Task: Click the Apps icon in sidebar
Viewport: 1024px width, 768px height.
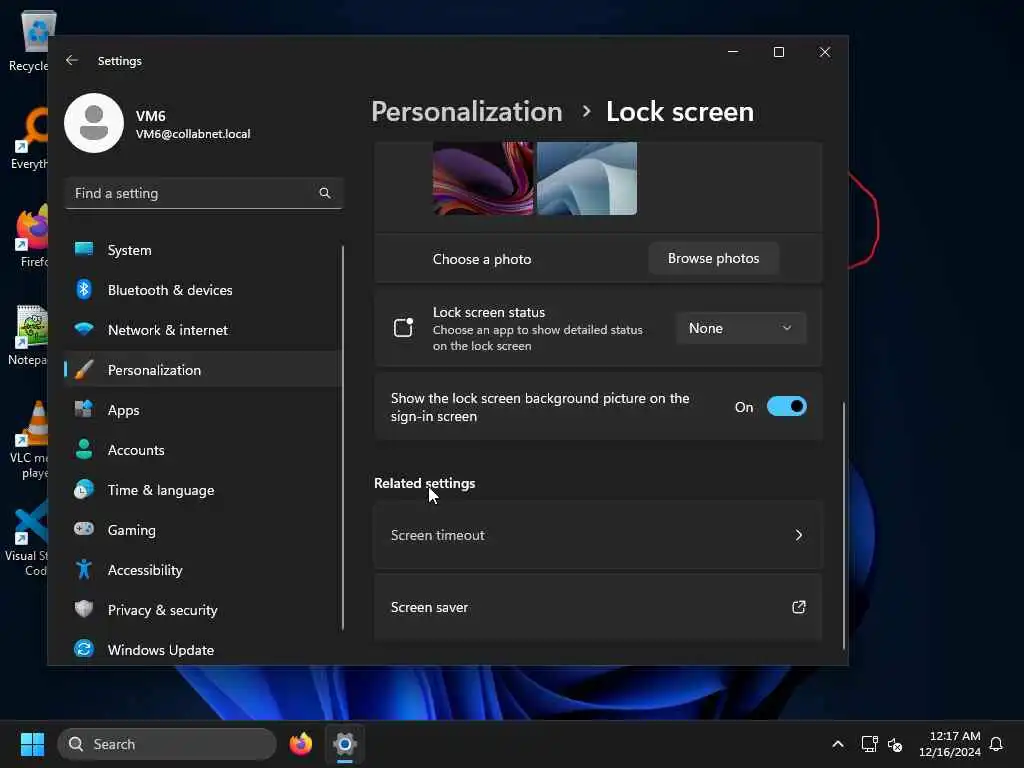Action: tap(84, 409)
